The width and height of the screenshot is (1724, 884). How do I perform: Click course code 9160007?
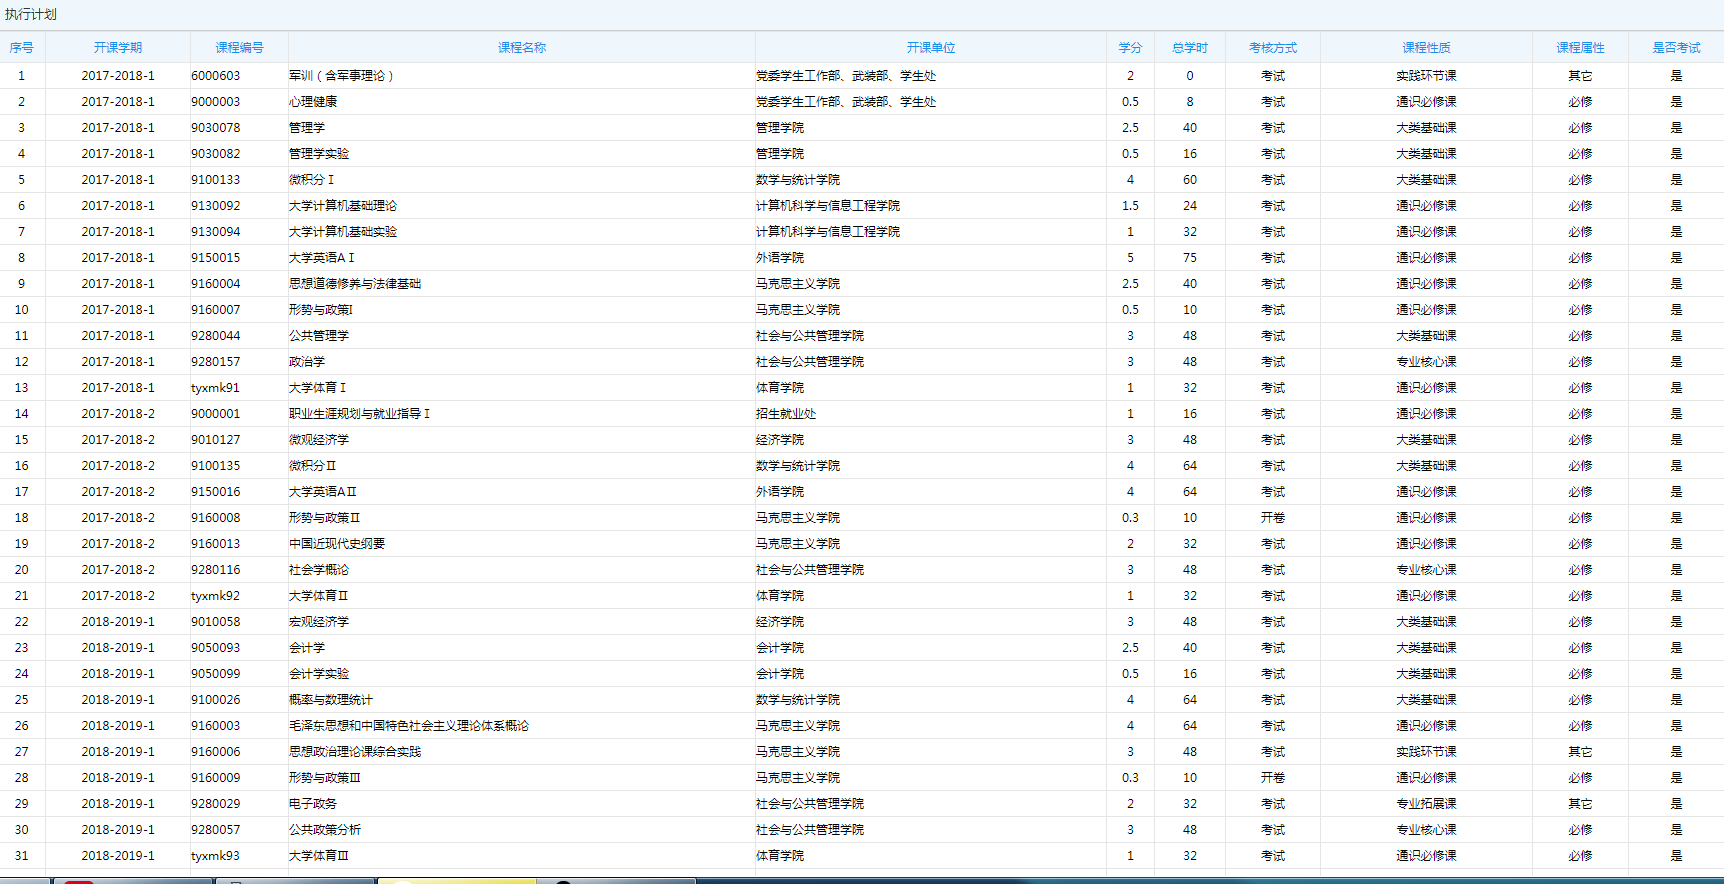(216, 310)
